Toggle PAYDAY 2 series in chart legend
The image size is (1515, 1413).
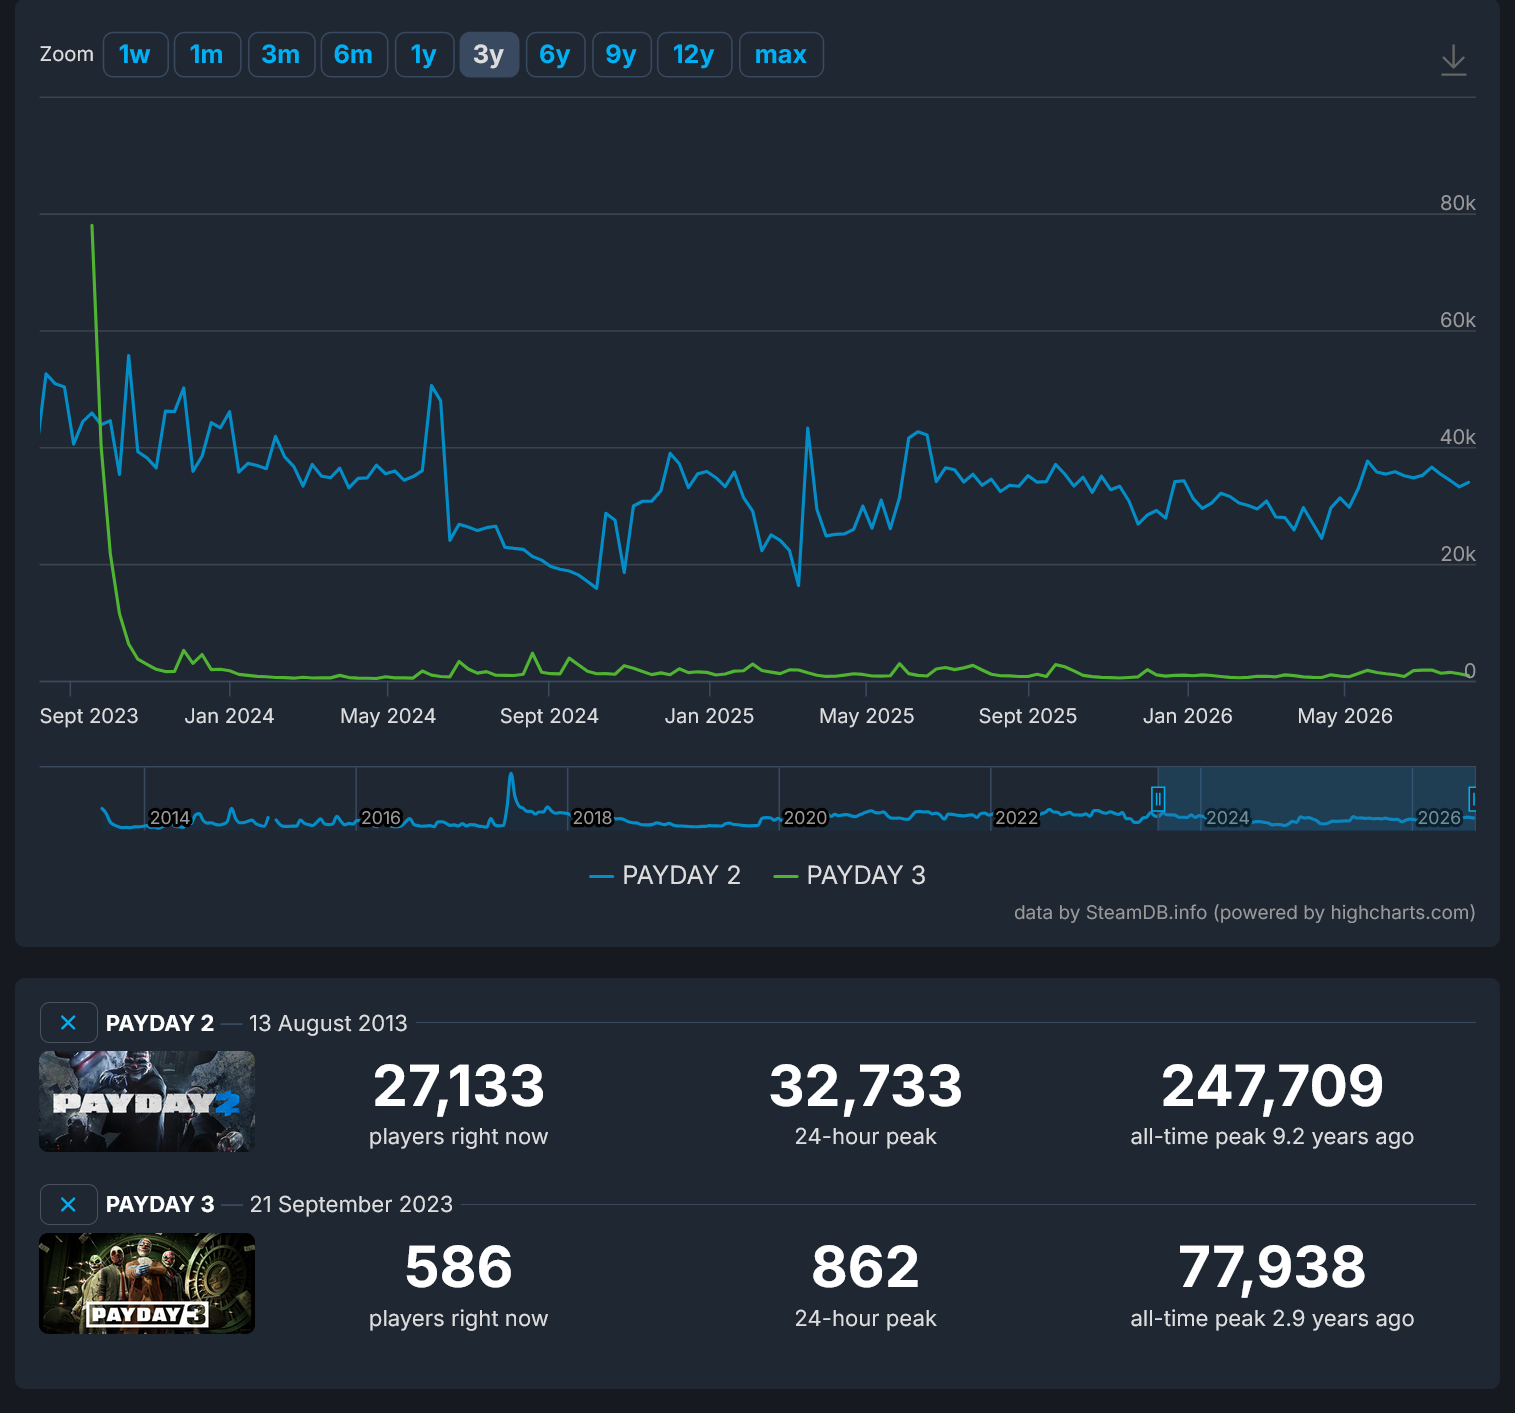point(665,875)
